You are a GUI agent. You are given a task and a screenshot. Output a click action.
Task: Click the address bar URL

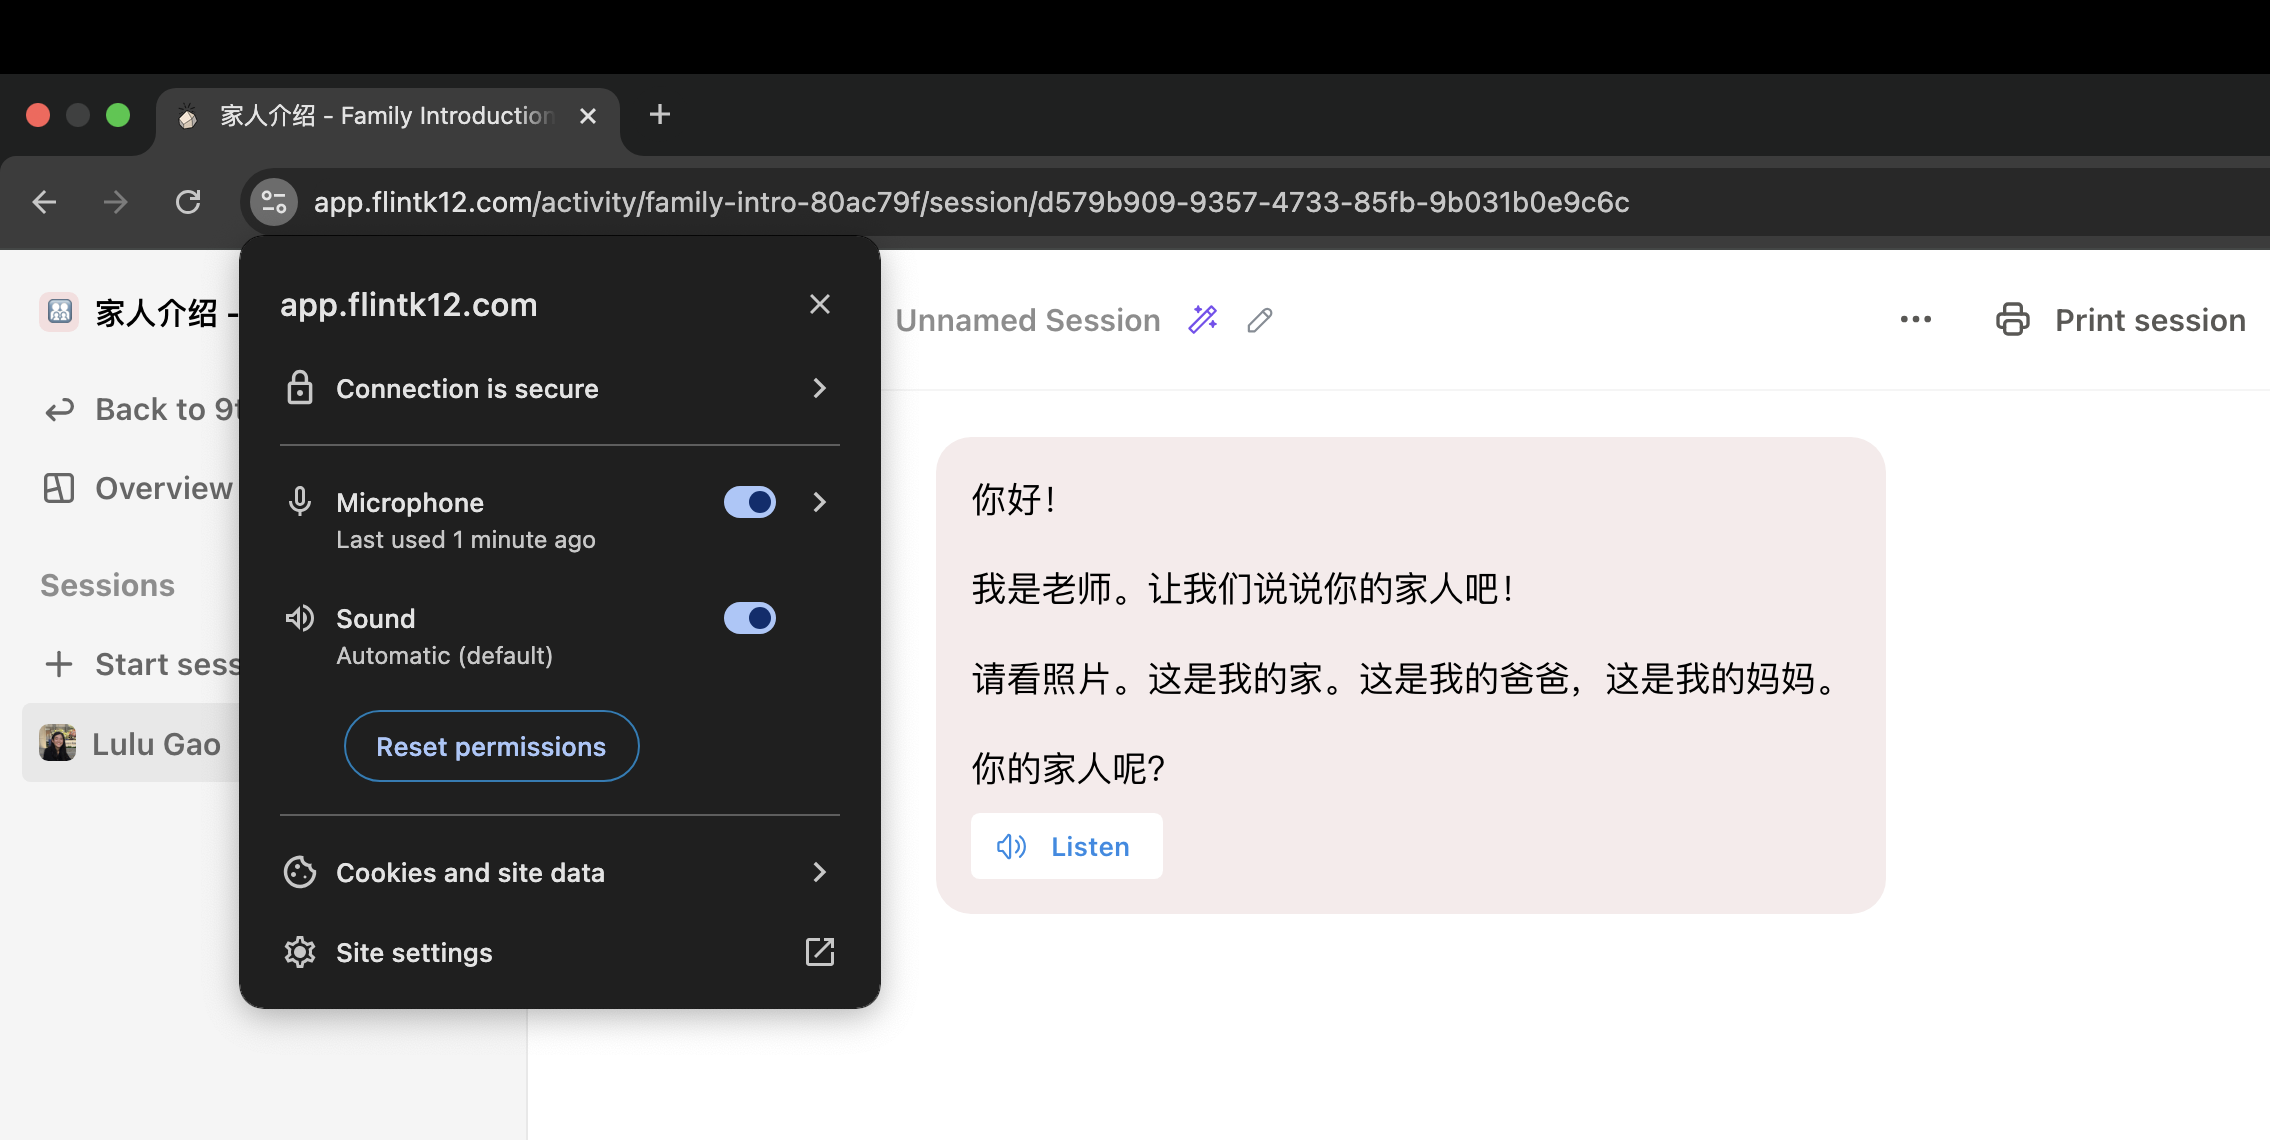[971, 202]
